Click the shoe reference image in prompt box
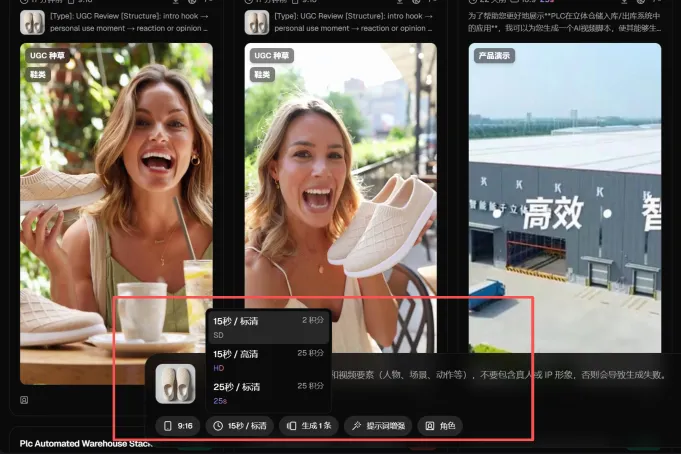The image size is (681, 454). pyautogui.click(x=175, y=384)
